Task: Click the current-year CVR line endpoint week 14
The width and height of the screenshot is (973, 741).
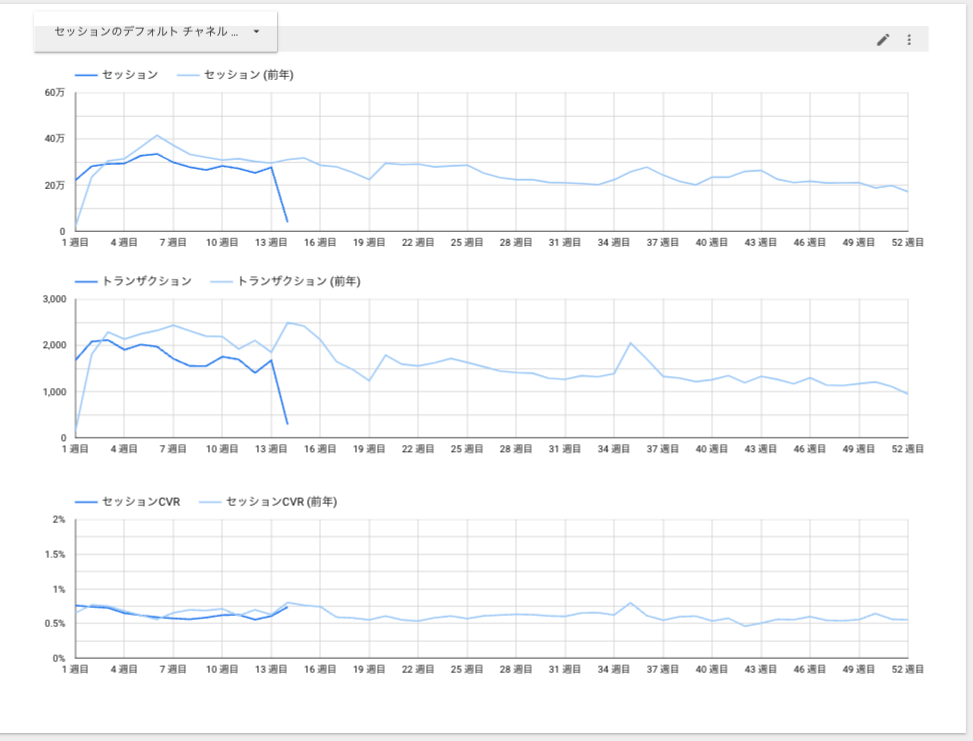Action: click(x=287, y=607)
